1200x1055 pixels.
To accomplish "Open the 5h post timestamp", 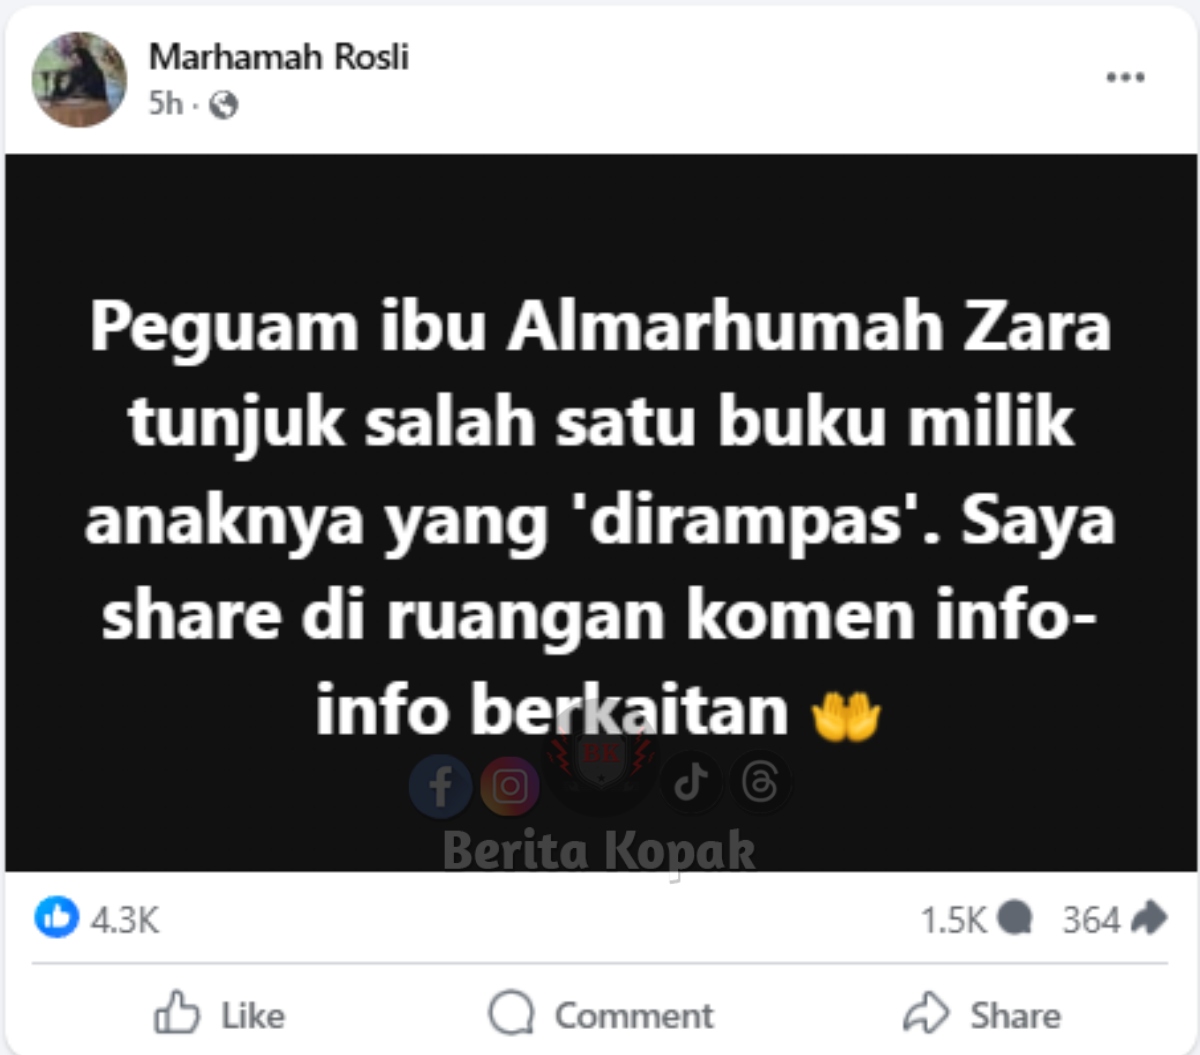I will [x=166, y=103].
